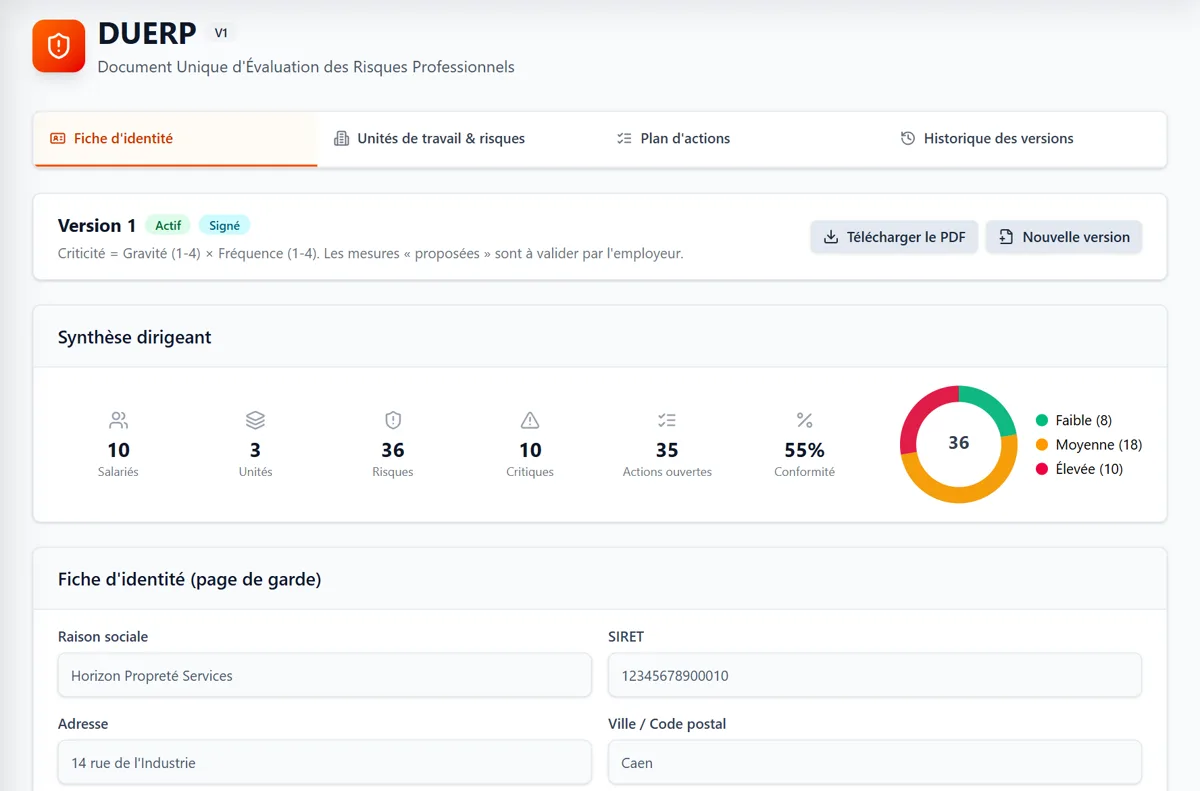Click the ID card icon in Fiche d'identité tab
This screenshot has width=1200, height=791.
tap(58, 139)
